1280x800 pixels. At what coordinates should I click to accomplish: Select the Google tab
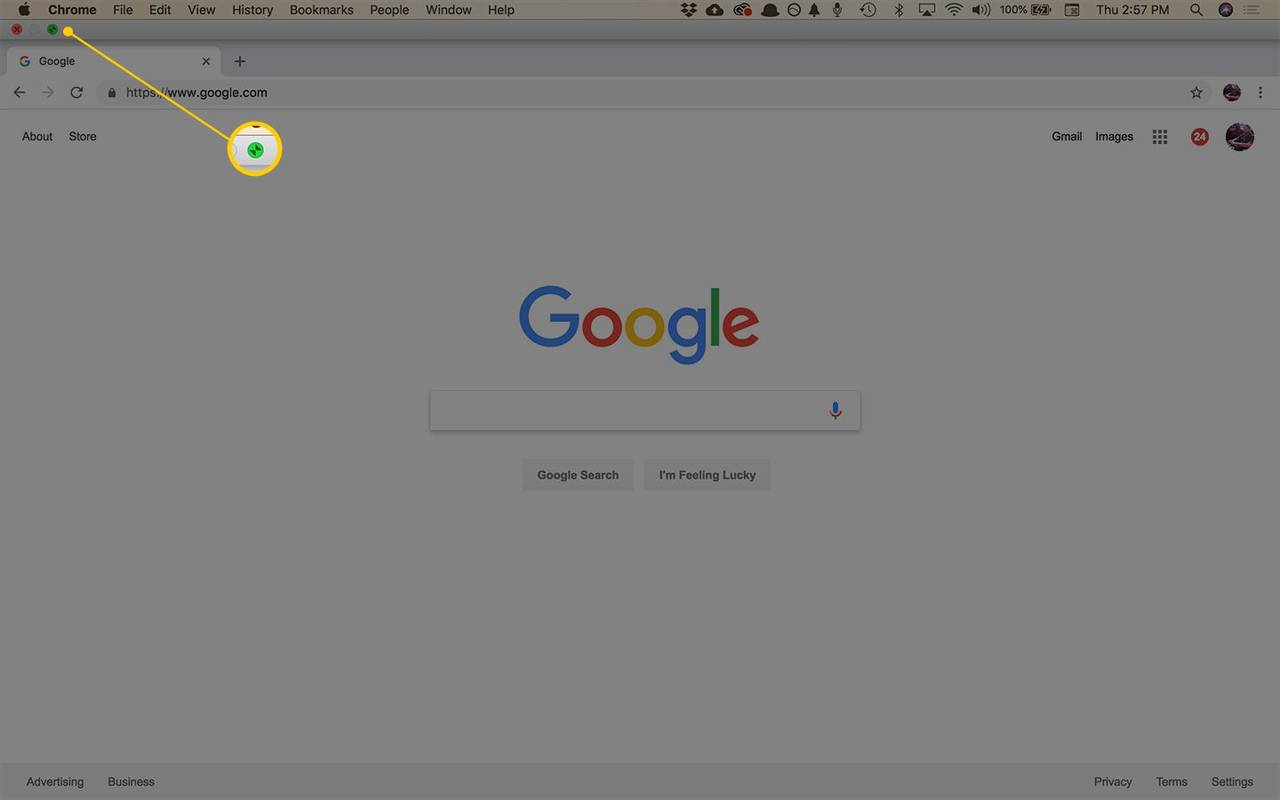[114, 61]
